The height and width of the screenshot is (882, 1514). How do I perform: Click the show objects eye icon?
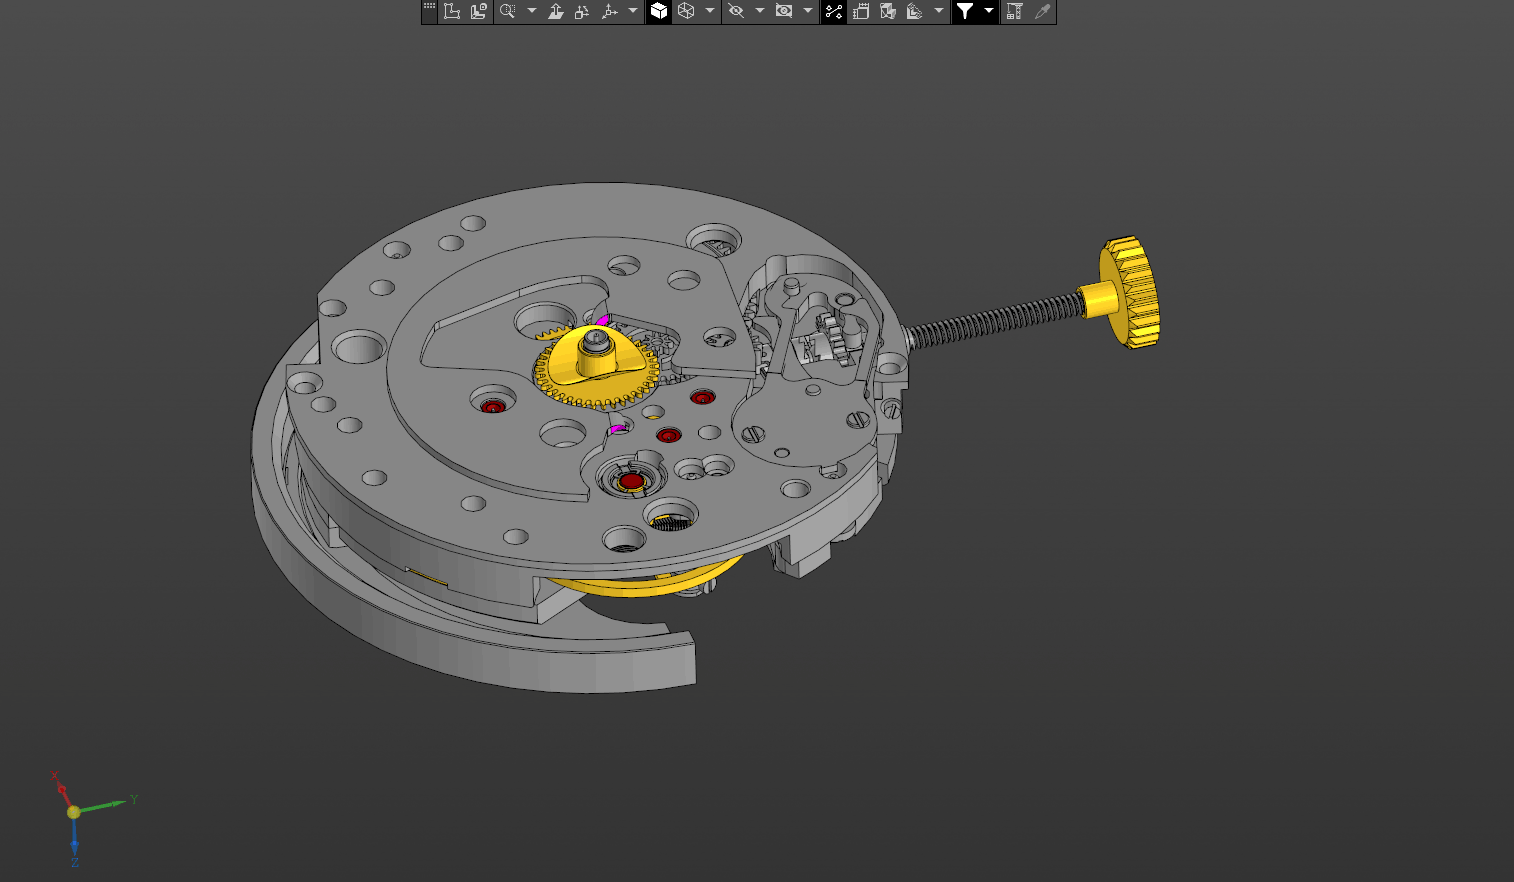pyautogui.click(x=784, y=11)
